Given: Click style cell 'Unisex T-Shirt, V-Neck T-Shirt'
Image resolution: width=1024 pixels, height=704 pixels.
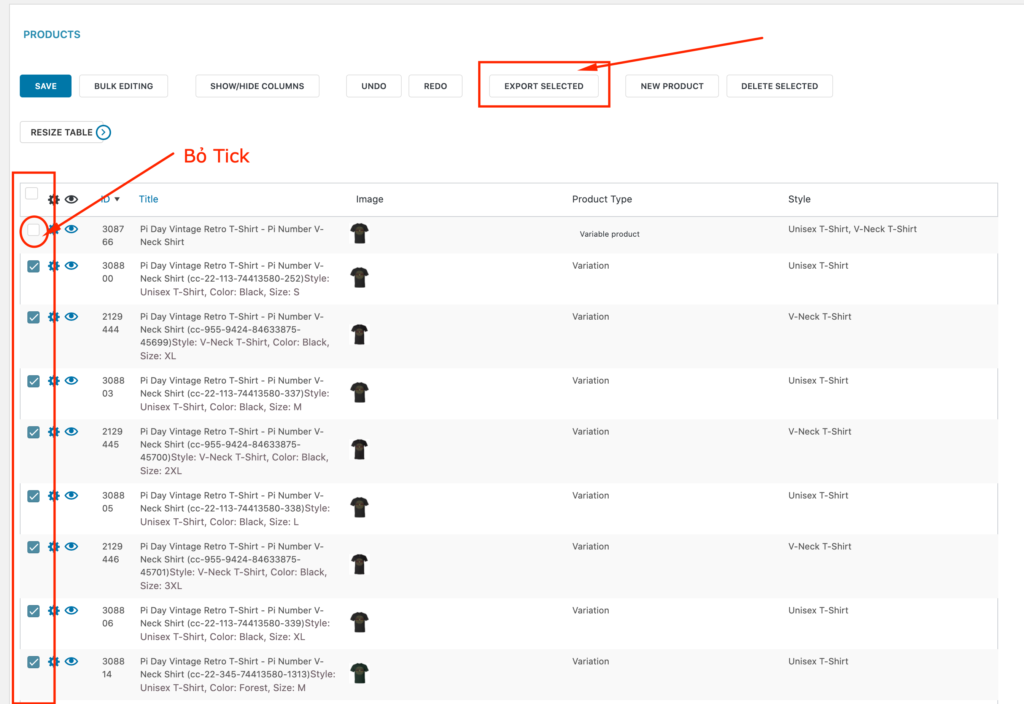Looking at the screenshot, I should pos(852,229).
